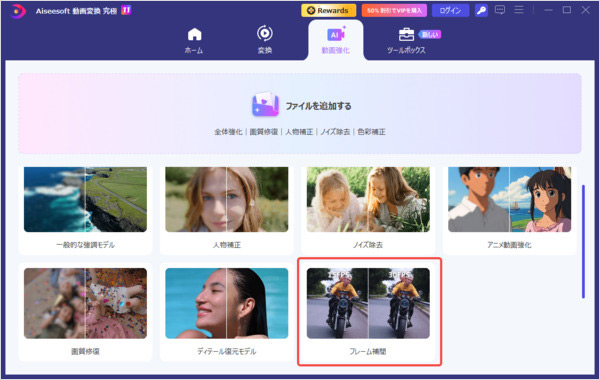The width and height of the screenshot is (600, 380).
Task: Click the ノイズ除去 label under add file
Action: pyautogui.click(x=335, y=132)
